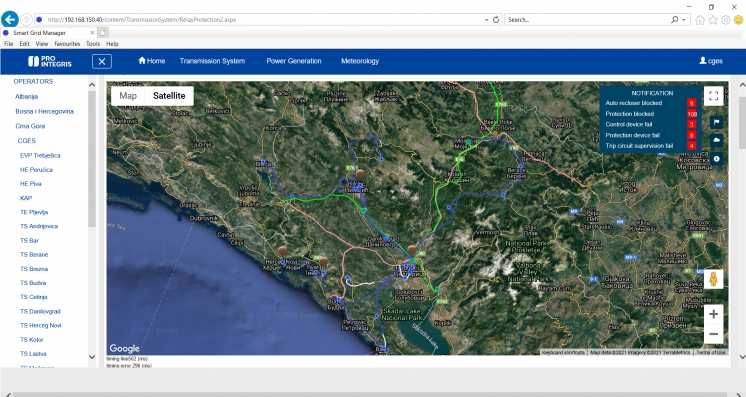746x397 pixels.
Task: Select TS Bar station
Action: pos(29,241)
